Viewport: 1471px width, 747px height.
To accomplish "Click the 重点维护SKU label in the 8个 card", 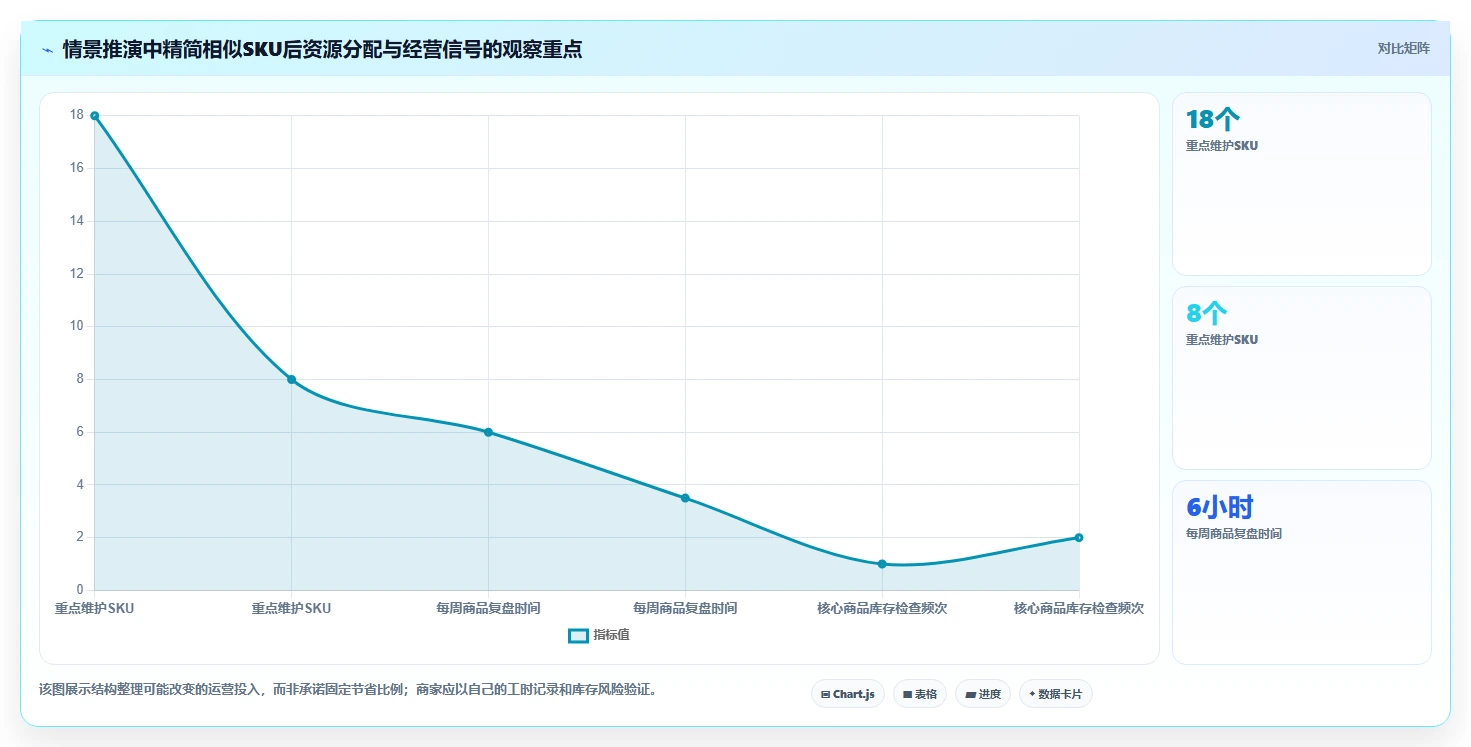I will (x=1222, y=340).
